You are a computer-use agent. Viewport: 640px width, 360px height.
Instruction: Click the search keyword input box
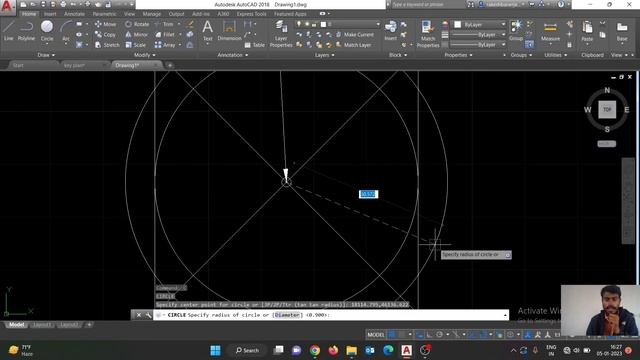(x=428, y=4)
